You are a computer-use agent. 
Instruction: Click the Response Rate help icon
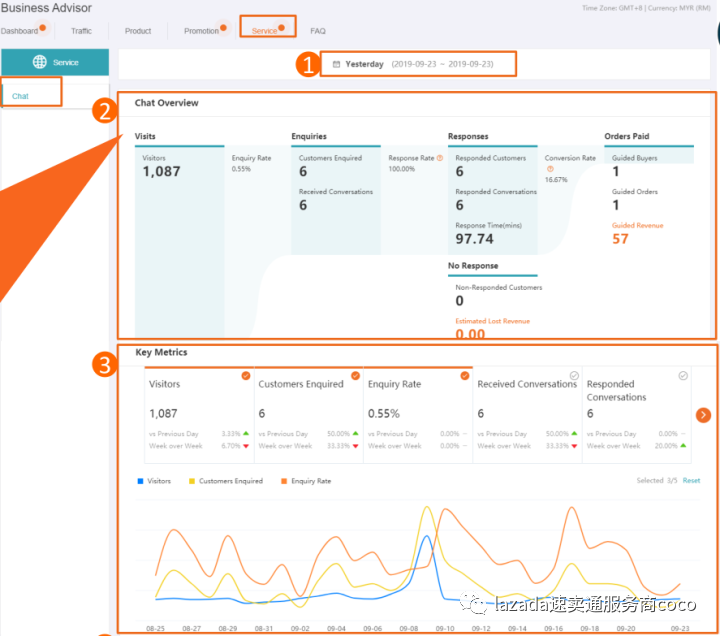tap(440, 158)
